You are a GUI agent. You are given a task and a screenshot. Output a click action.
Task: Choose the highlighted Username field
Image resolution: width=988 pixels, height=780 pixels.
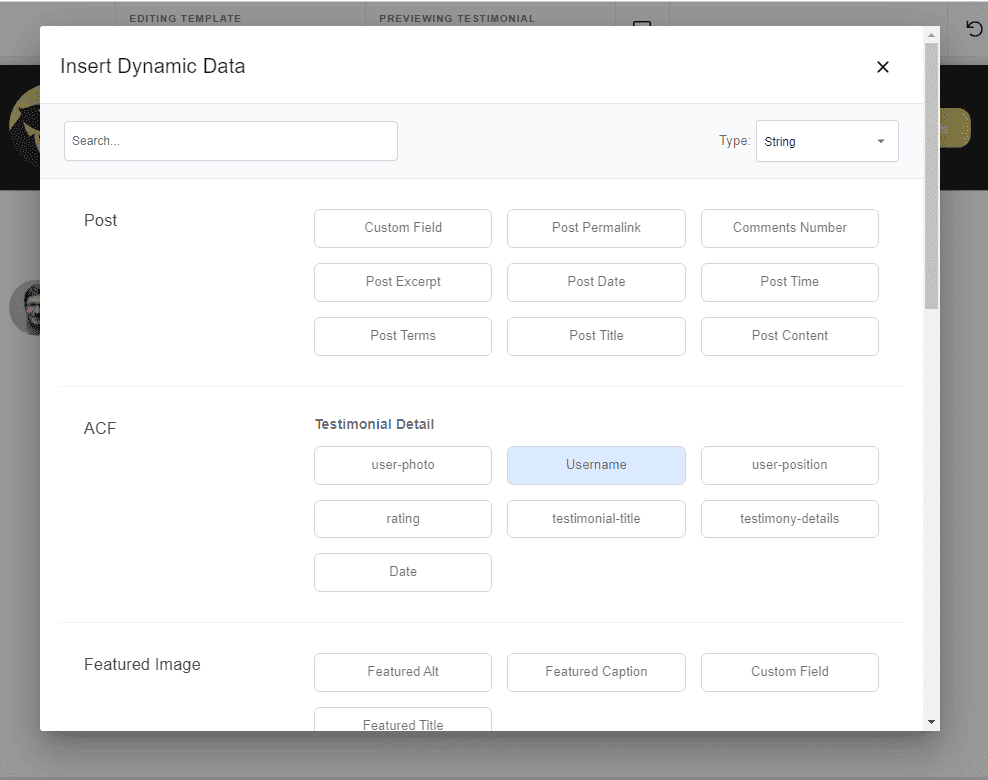pos(596,466)
